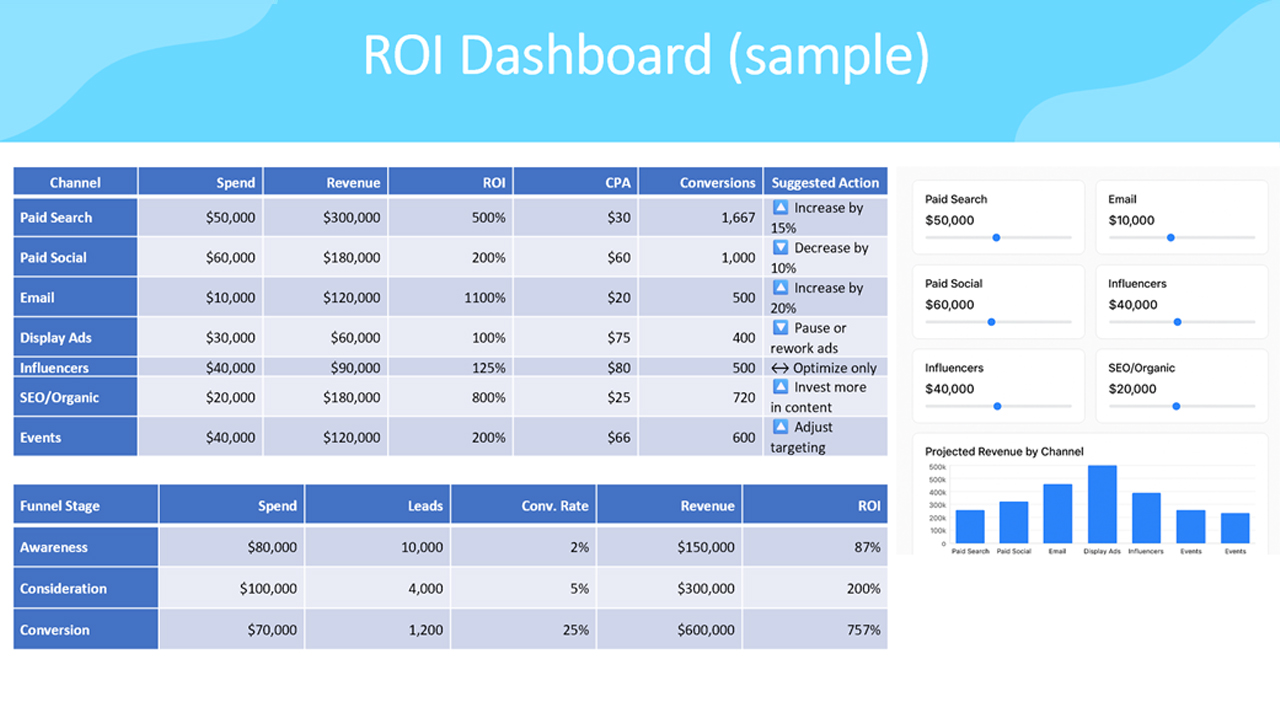Click the Conversions column header
The image size is (1280, 720).
click(x=717, y=182)
